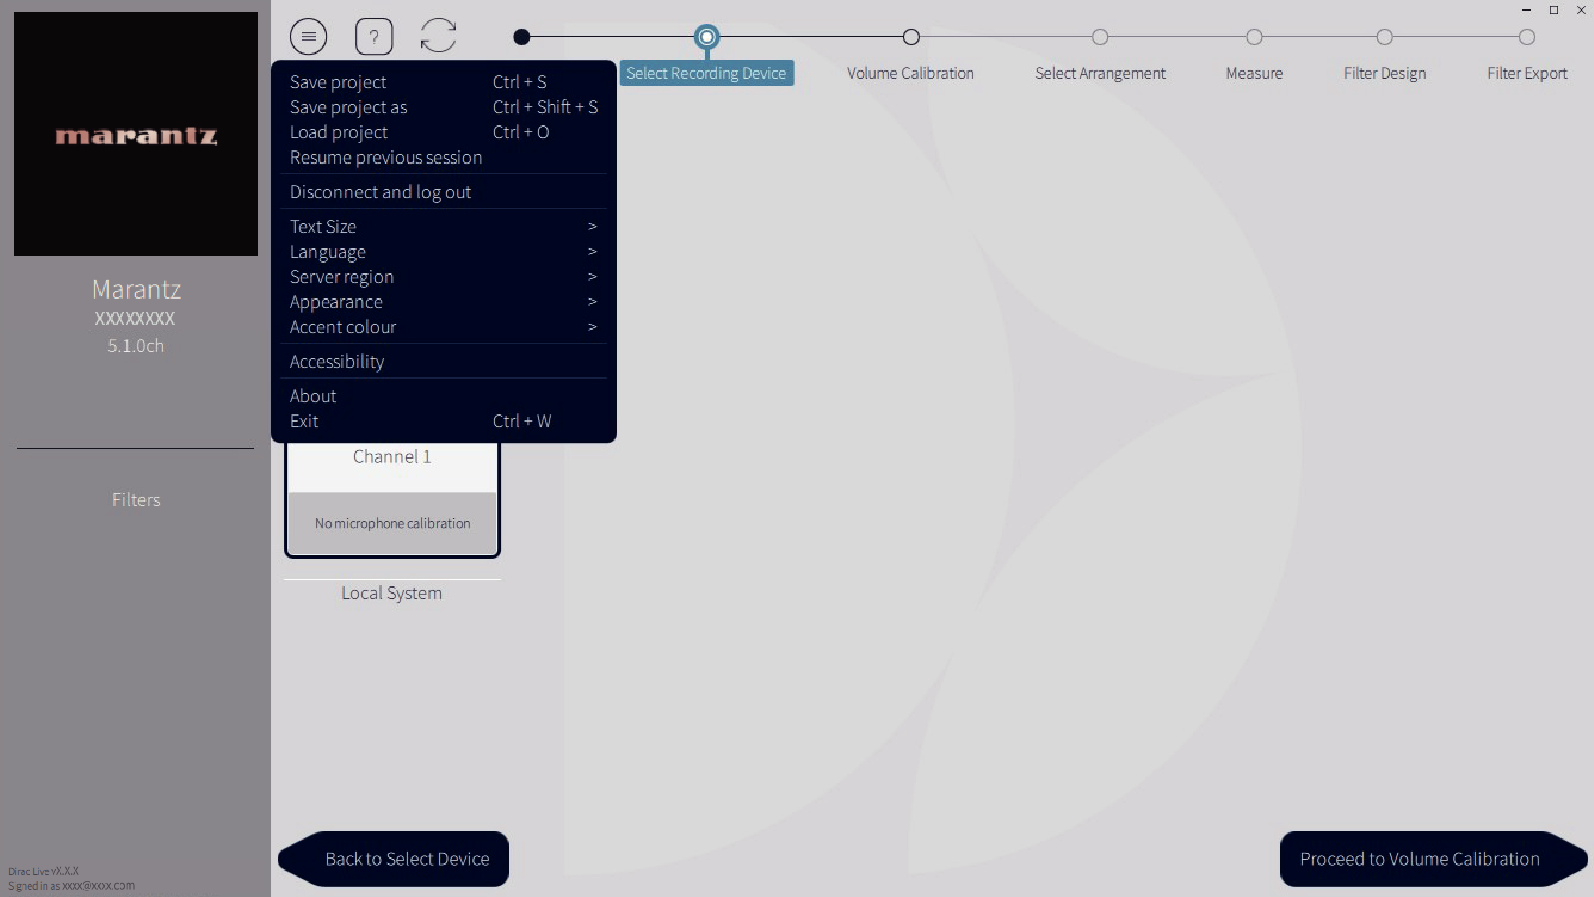Jump to the Filter Export step circle
The image size is (1594, 897).
pyautogui.click(x=1526, y=37)
